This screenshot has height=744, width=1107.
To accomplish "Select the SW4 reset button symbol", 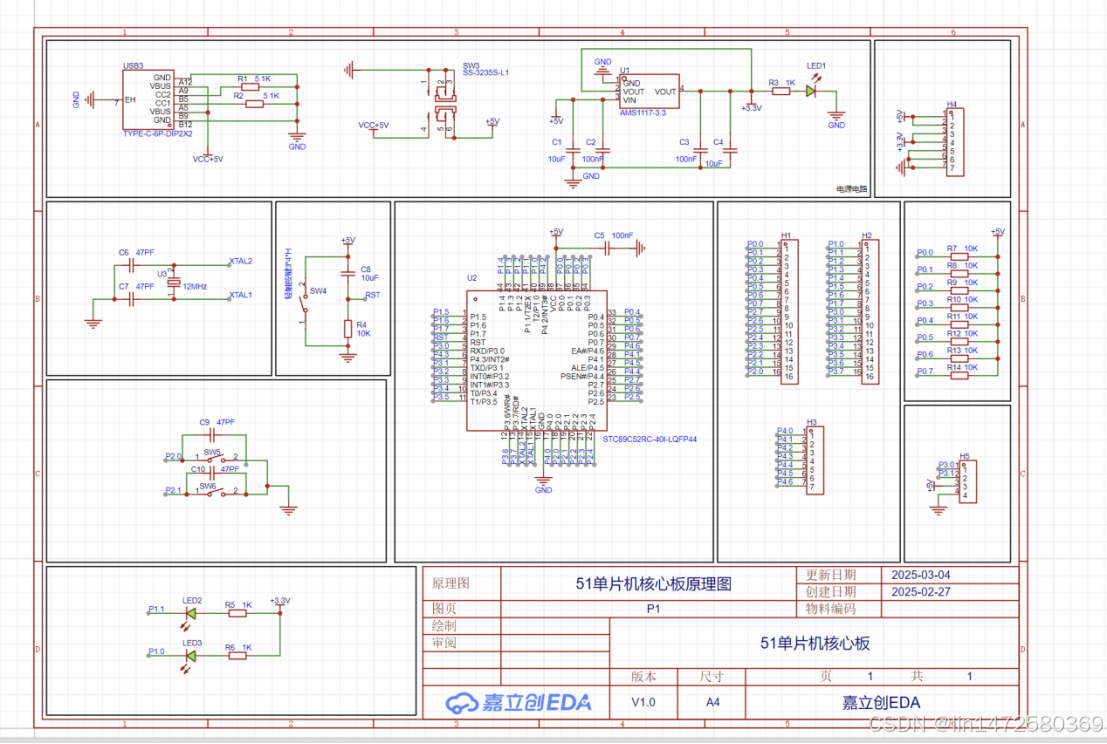I will pos(305,305).
